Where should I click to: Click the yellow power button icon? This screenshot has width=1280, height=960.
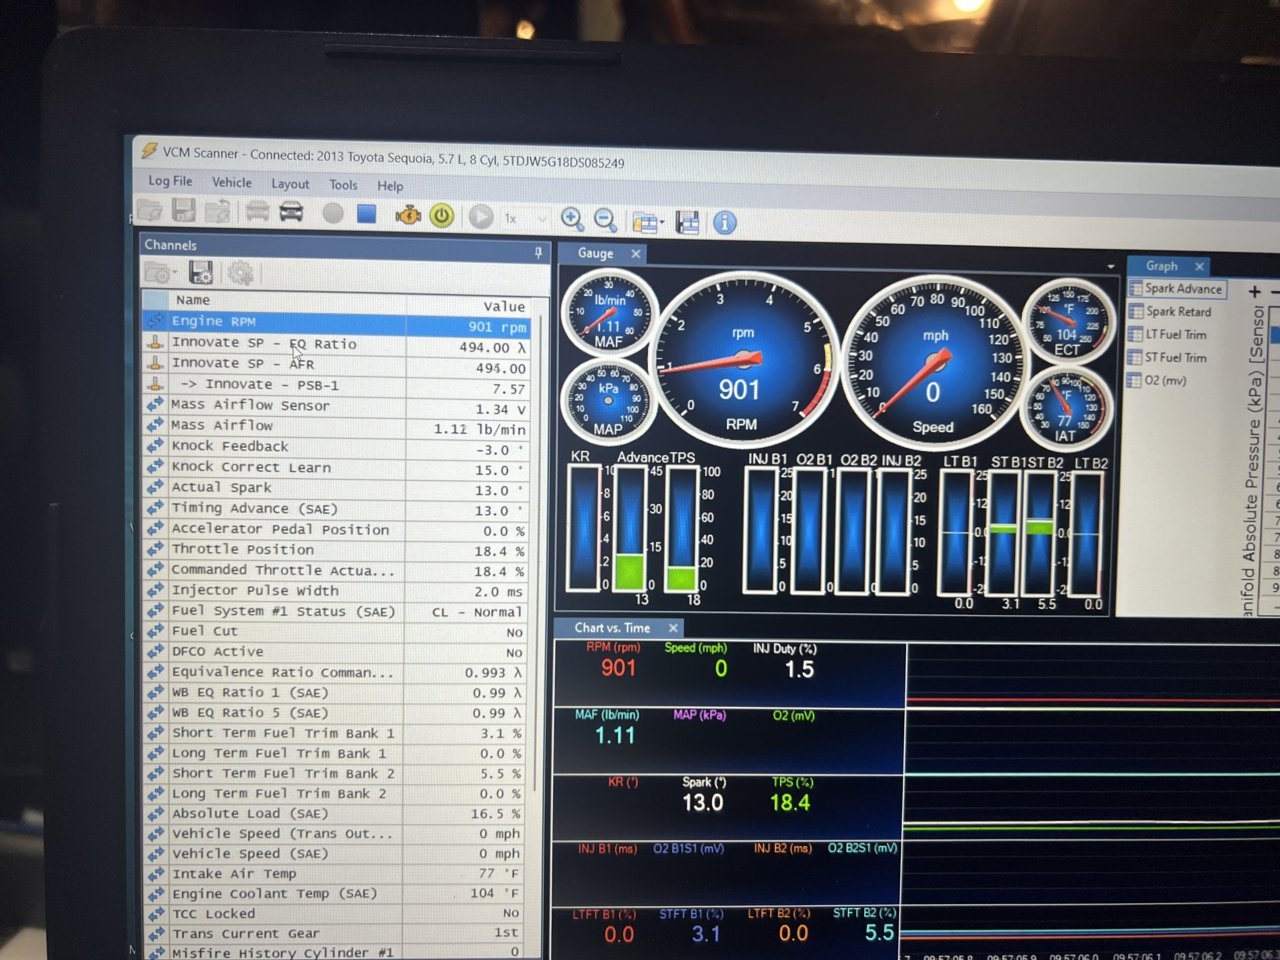[x=442, y=216]
